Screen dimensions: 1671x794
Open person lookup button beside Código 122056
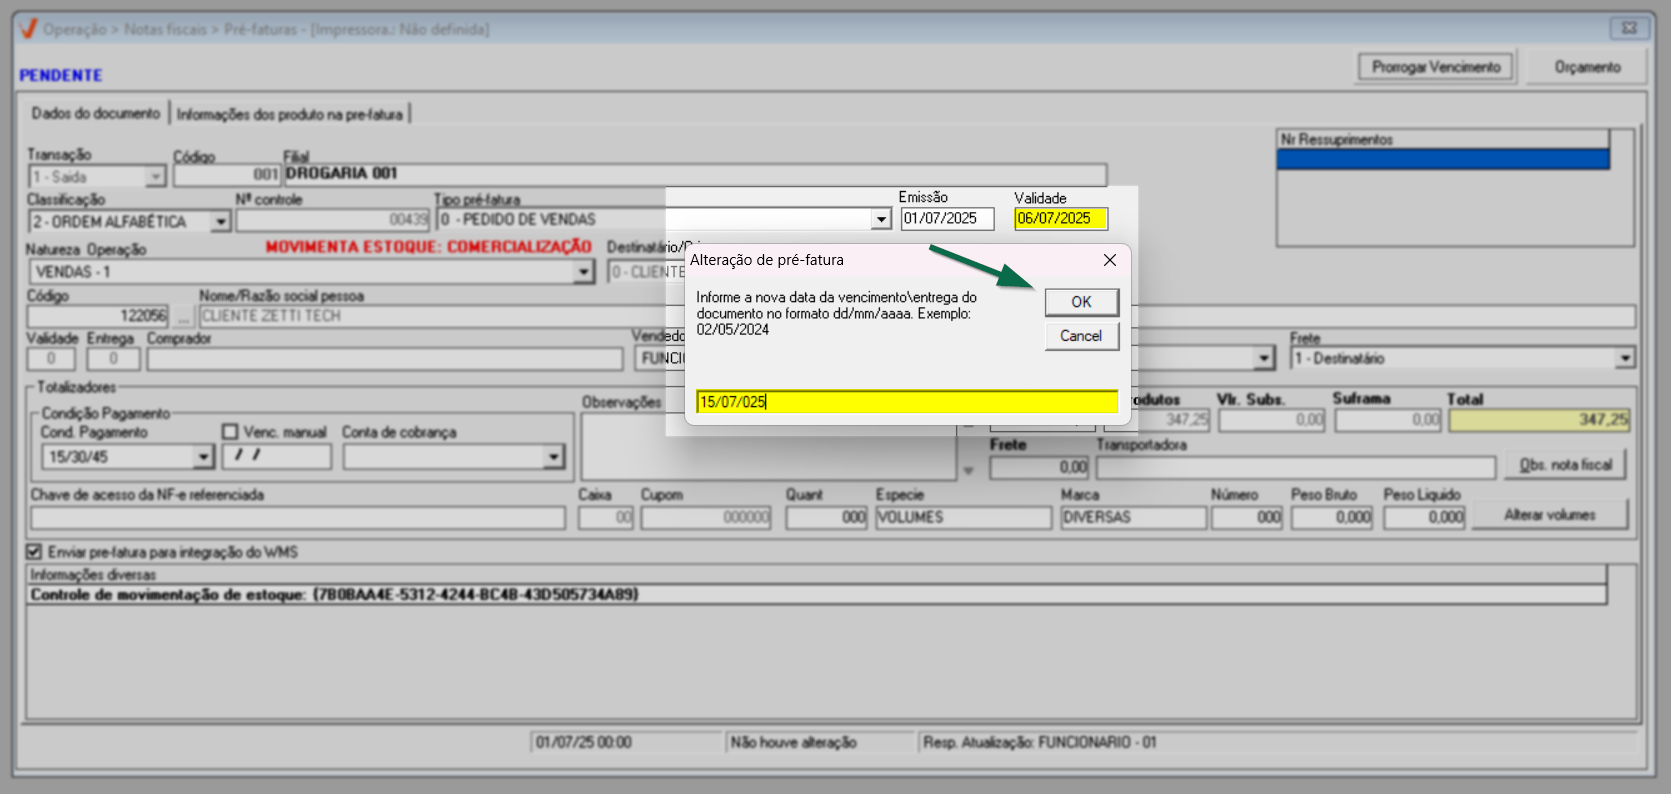[x=182, y=316]
